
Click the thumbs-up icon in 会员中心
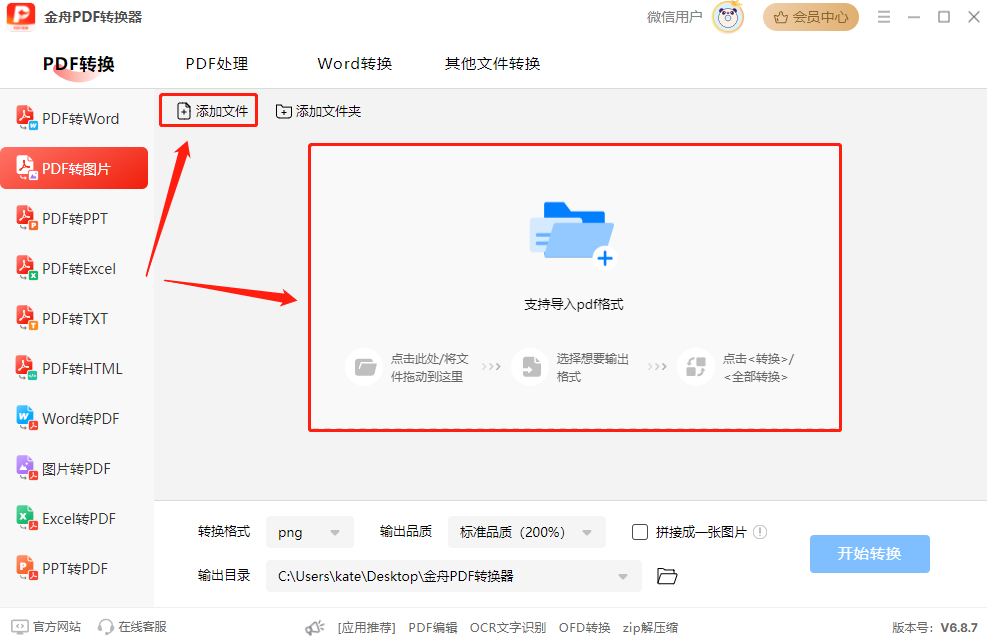point(781,17)
